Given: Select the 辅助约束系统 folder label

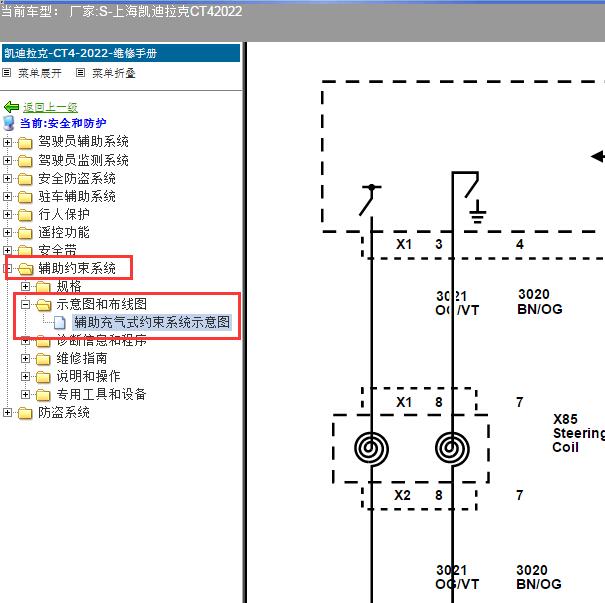Looking at the screenshot, I should pos(77,268).
